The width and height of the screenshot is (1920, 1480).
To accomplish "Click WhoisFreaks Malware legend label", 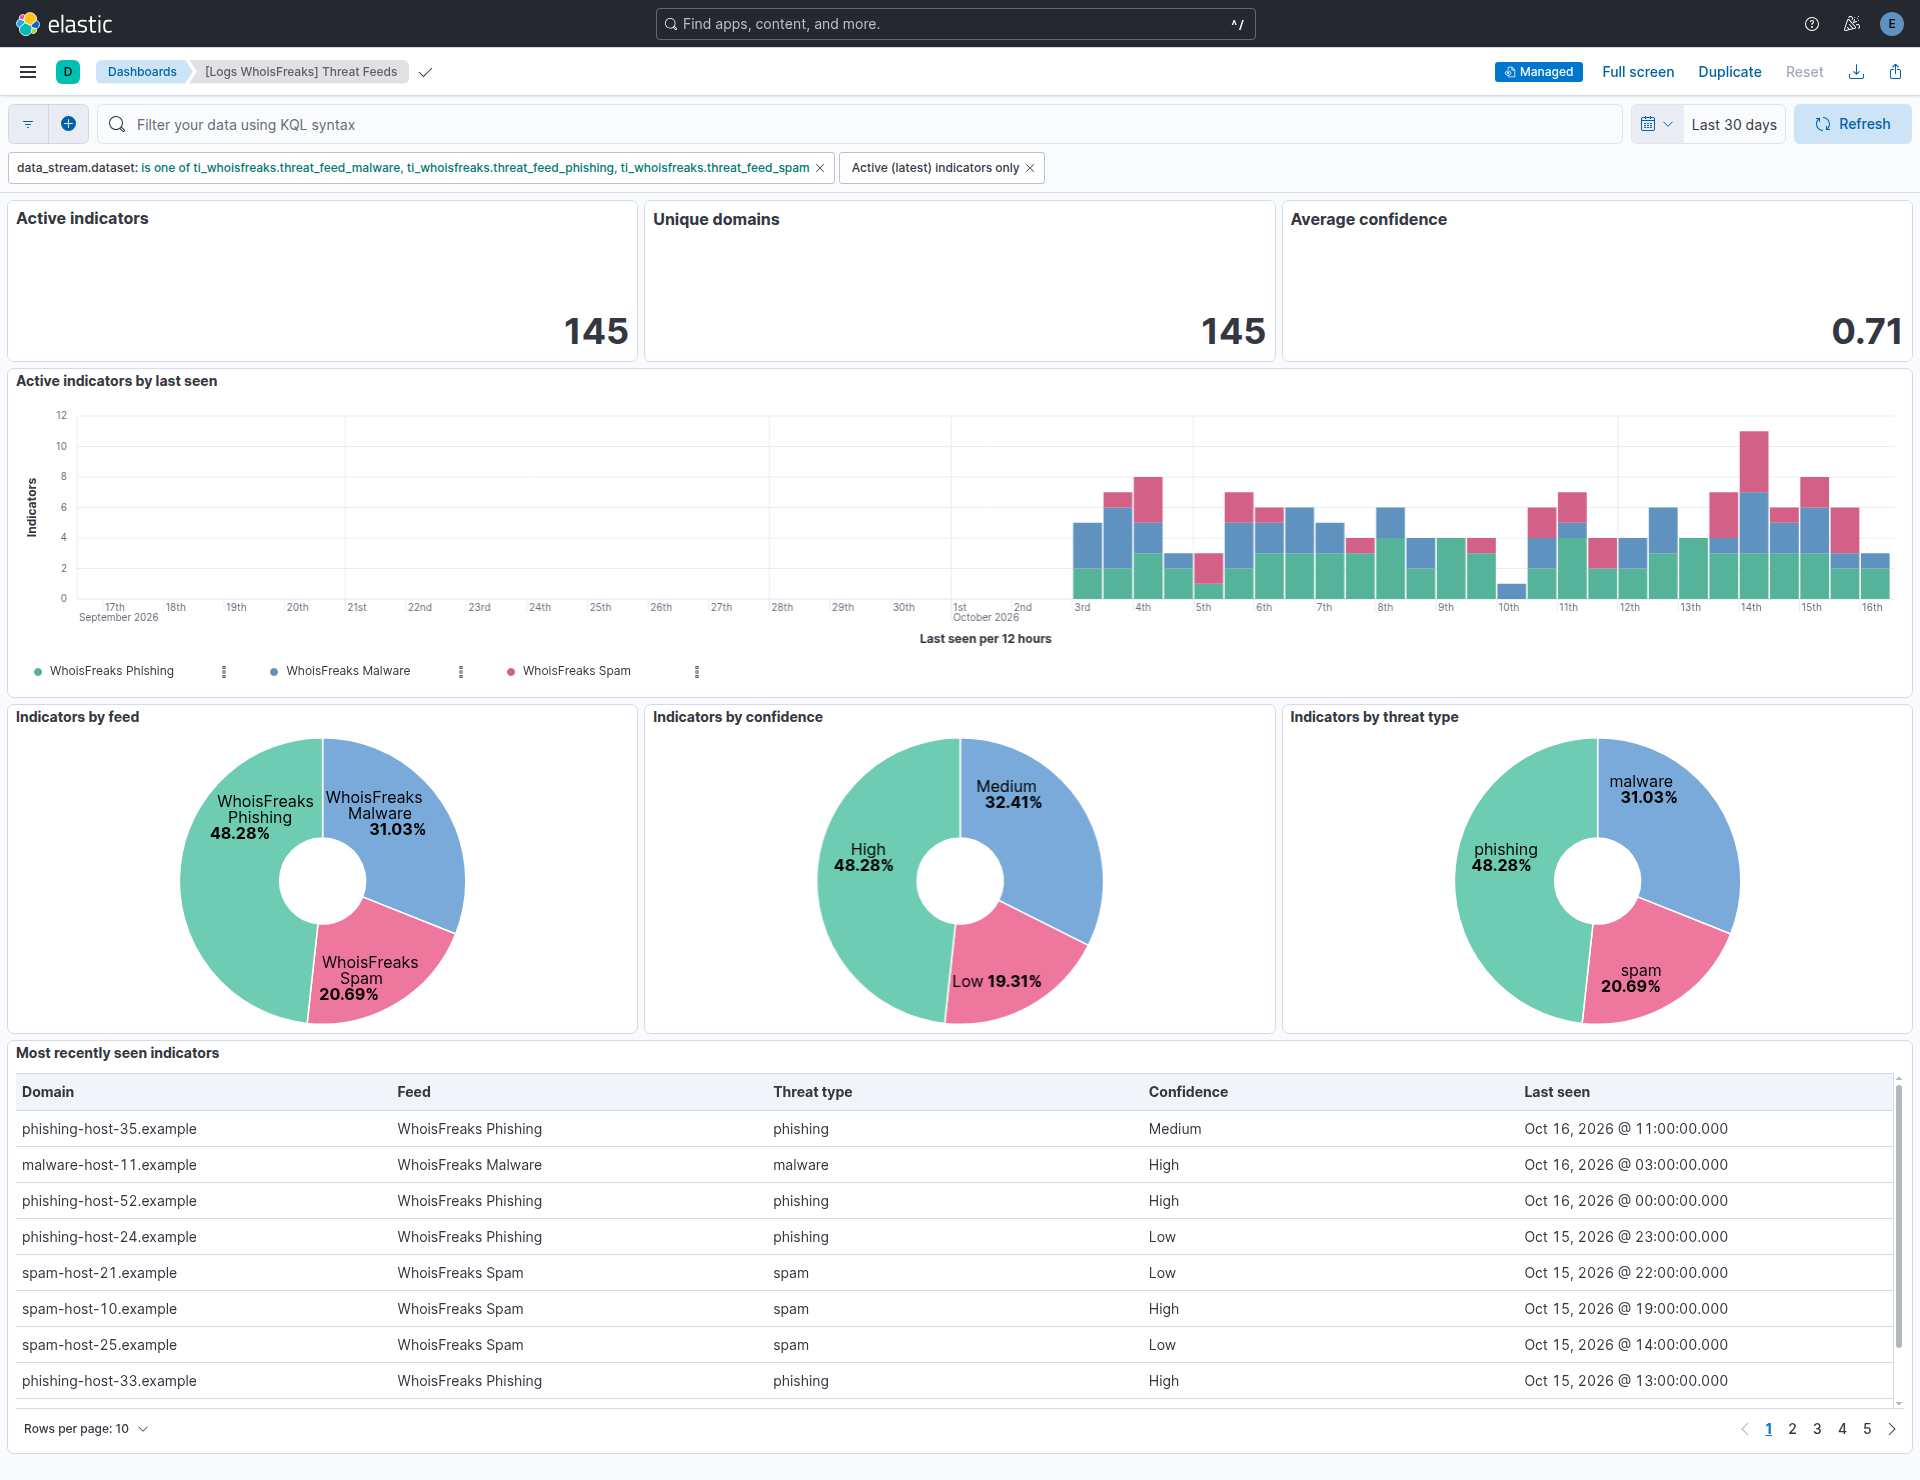I will [348, 671].
